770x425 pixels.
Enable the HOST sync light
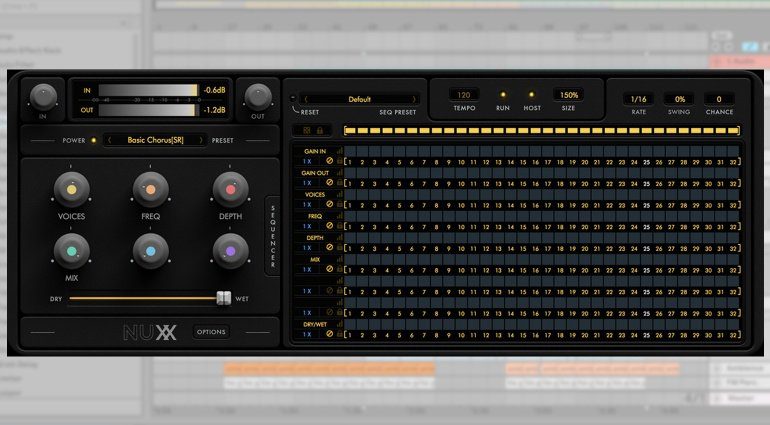click(532, 94)
